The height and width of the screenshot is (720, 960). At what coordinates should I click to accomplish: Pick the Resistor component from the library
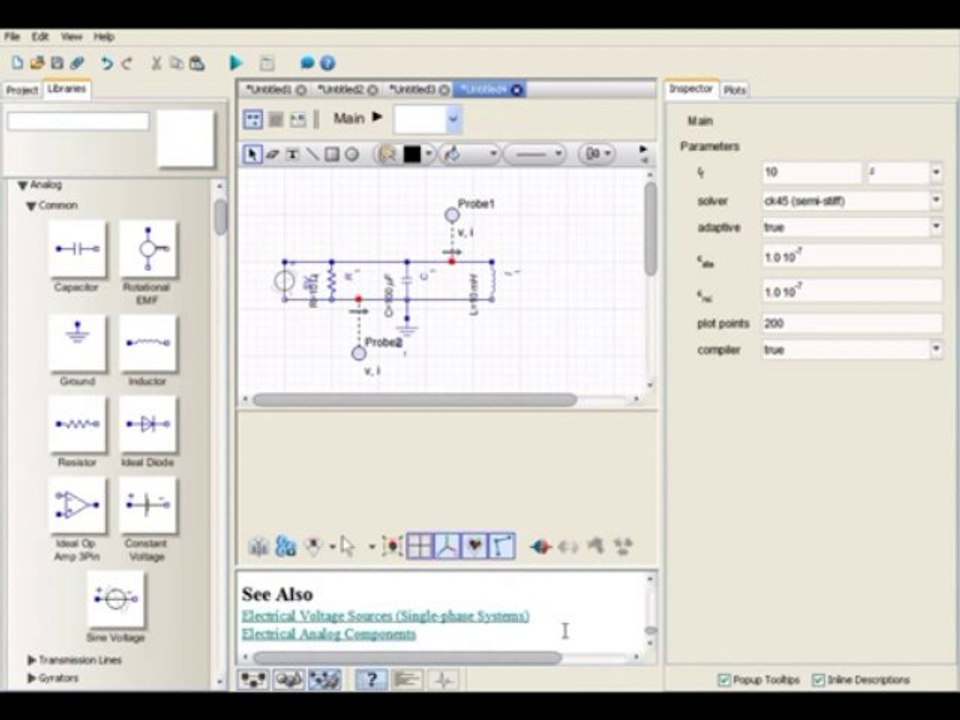(x=77, y=424)
